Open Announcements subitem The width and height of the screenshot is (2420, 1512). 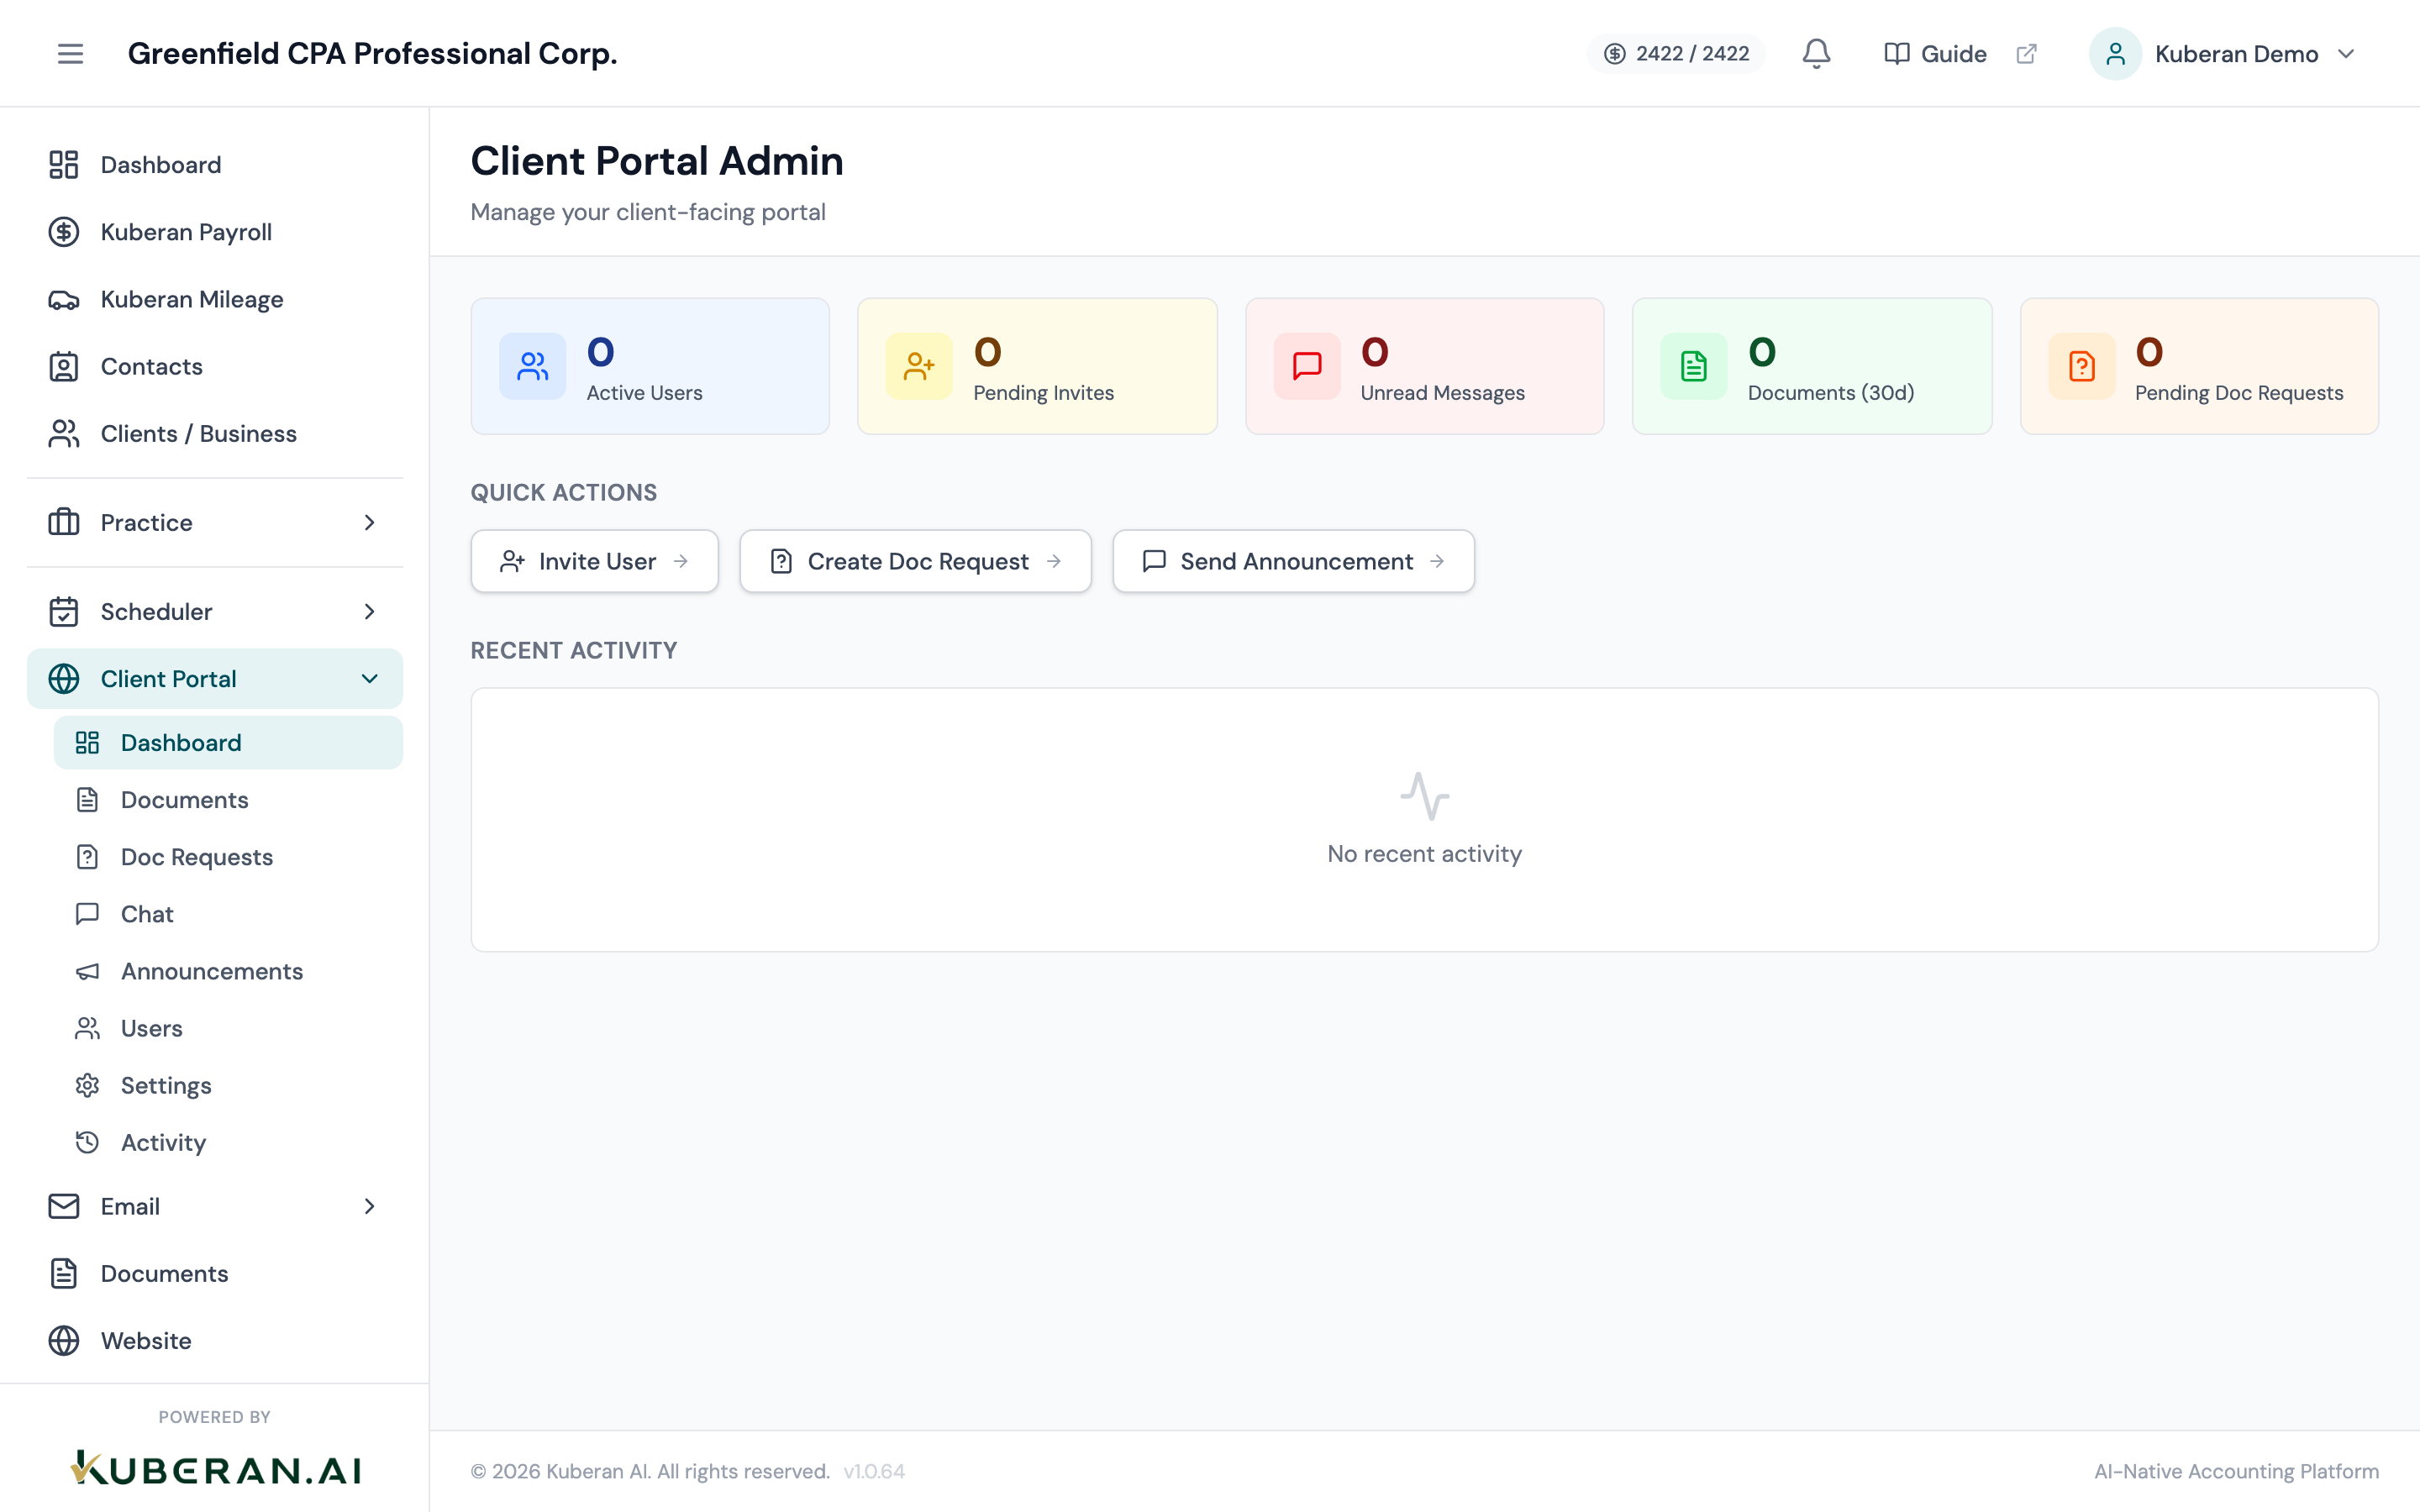pyautogui.click(x=228, y=970)
